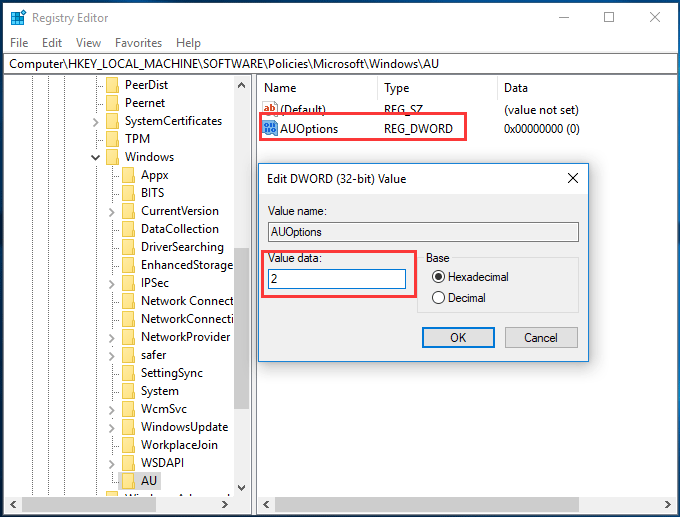
Task: Click the AUOptions DWORD value icon
Action: [x=270, y=128]
